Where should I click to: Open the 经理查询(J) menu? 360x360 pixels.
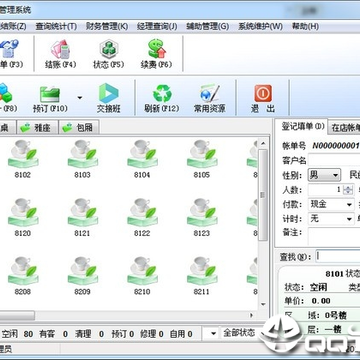click(x=157, y=26)
